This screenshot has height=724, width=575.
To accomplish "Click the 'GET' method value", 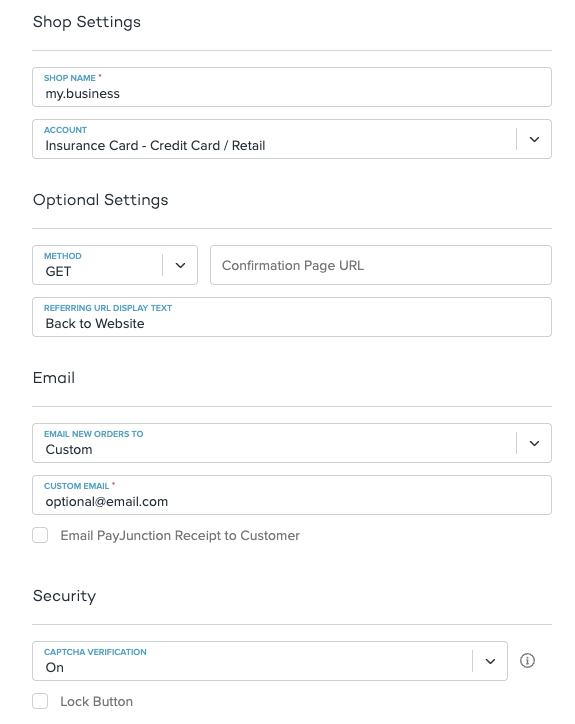I will 58,272.
